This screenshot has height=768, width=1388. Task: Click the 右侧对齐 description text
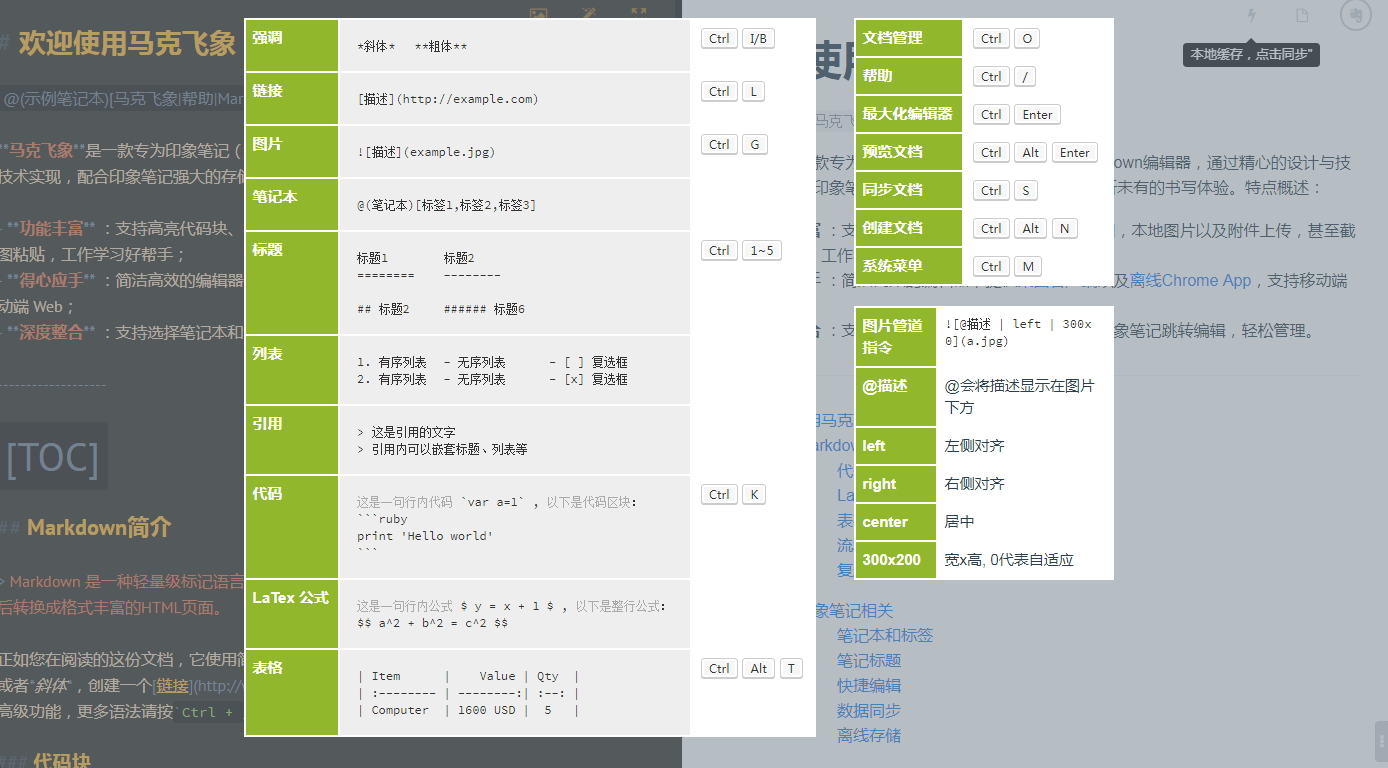[x=975, y=483]
